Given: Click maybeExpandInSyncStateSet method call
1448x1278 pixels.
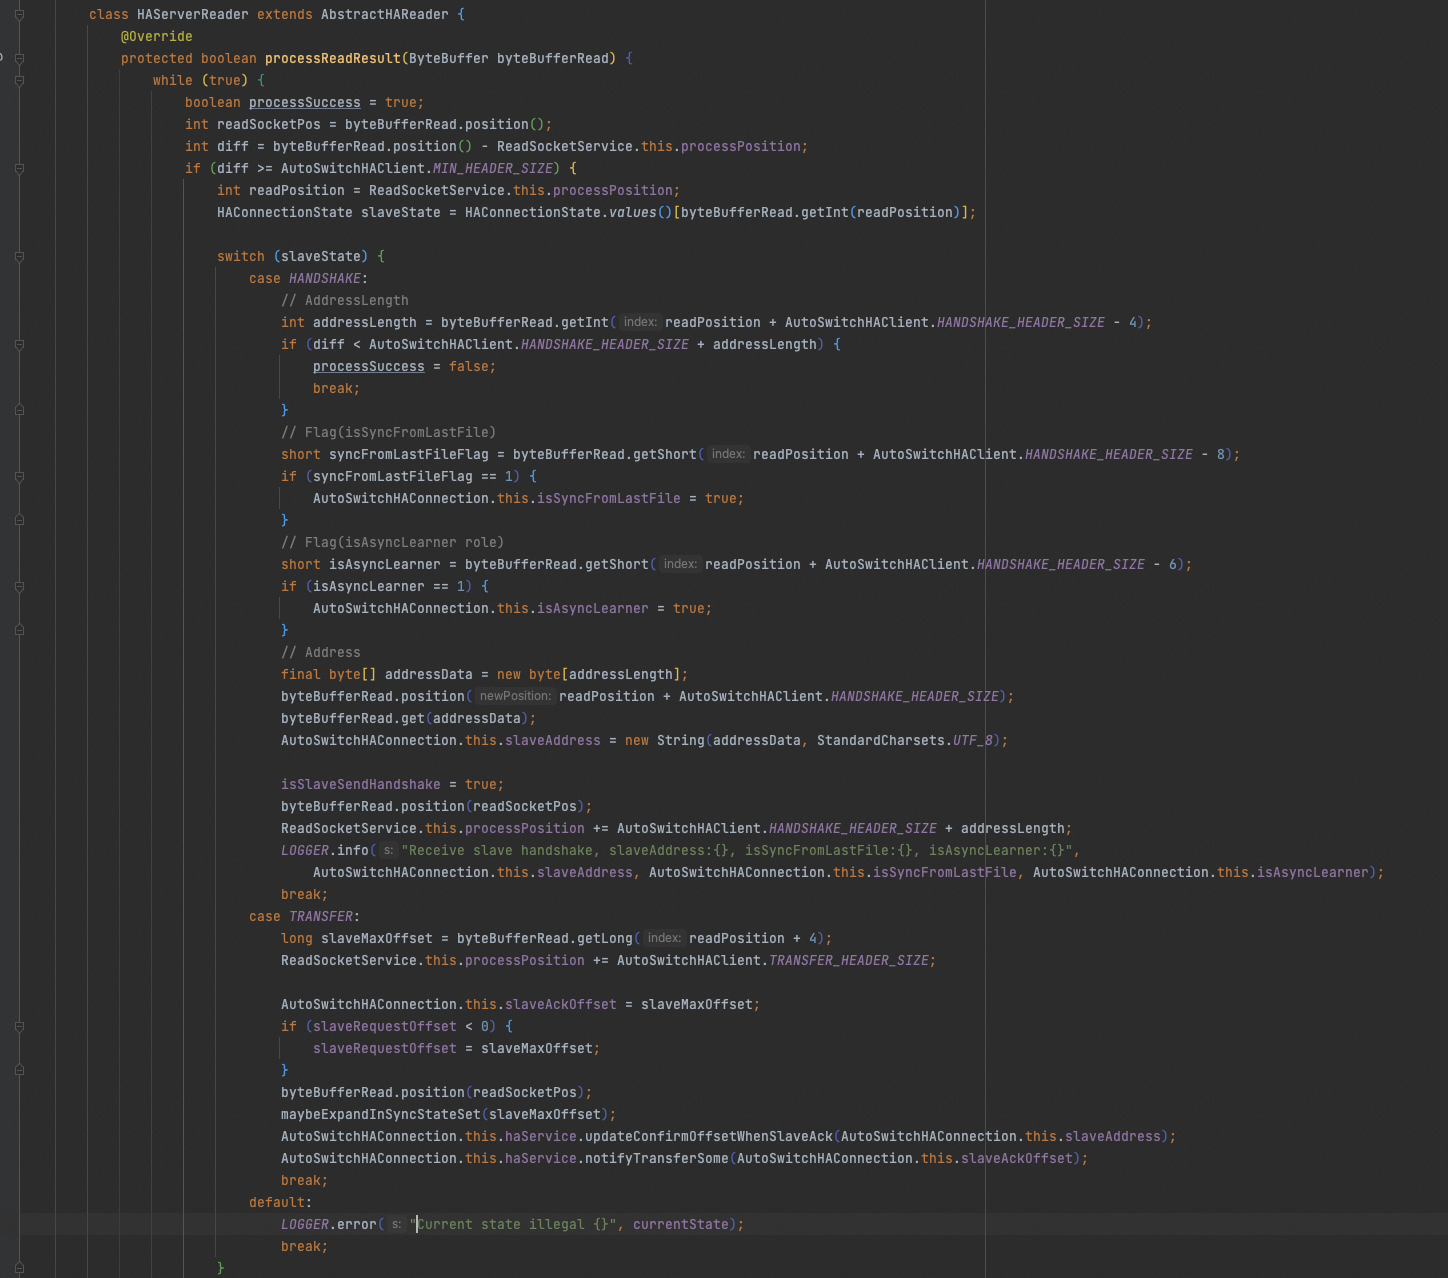Looking at the screenshot, I should 381,1115.
